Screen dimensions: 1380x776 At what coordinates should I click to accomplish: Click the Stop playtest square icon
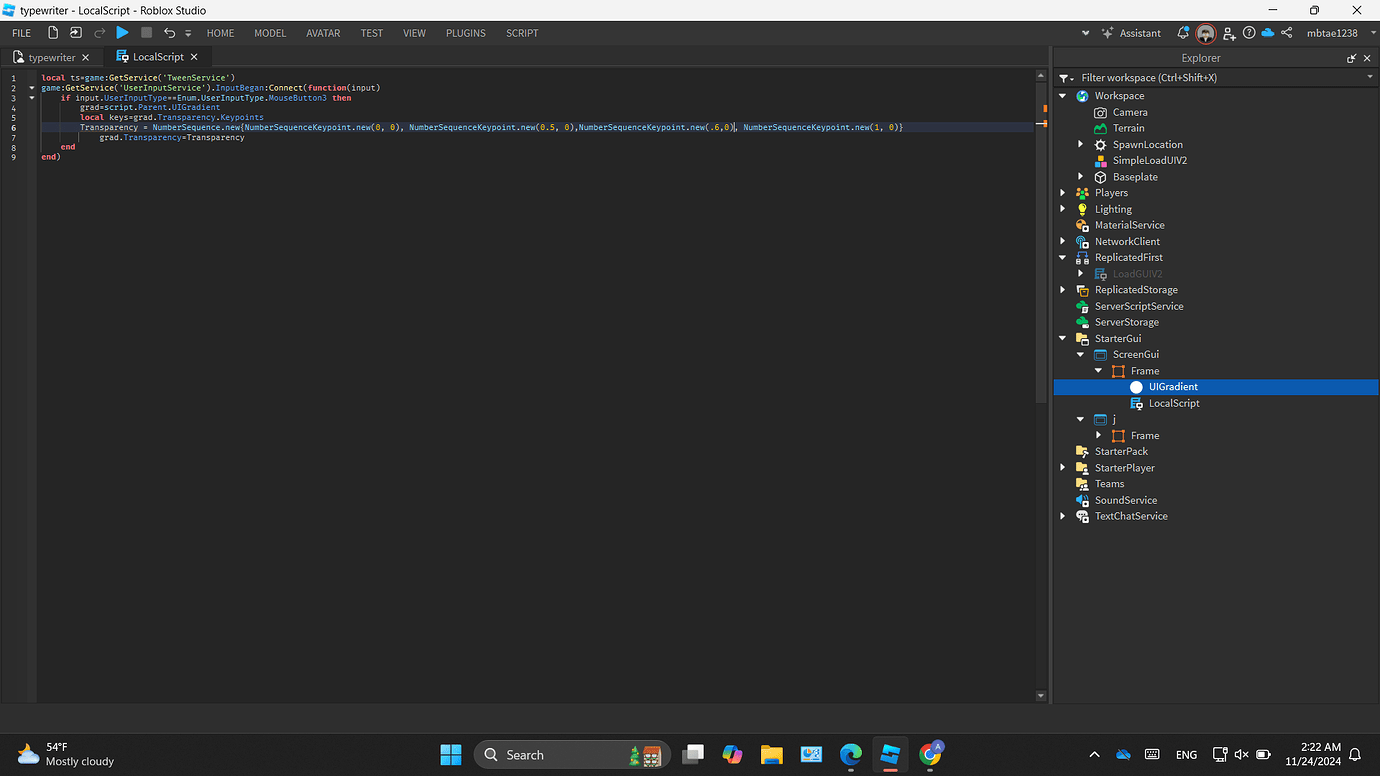pyautogui.click(x=146, y=33)
